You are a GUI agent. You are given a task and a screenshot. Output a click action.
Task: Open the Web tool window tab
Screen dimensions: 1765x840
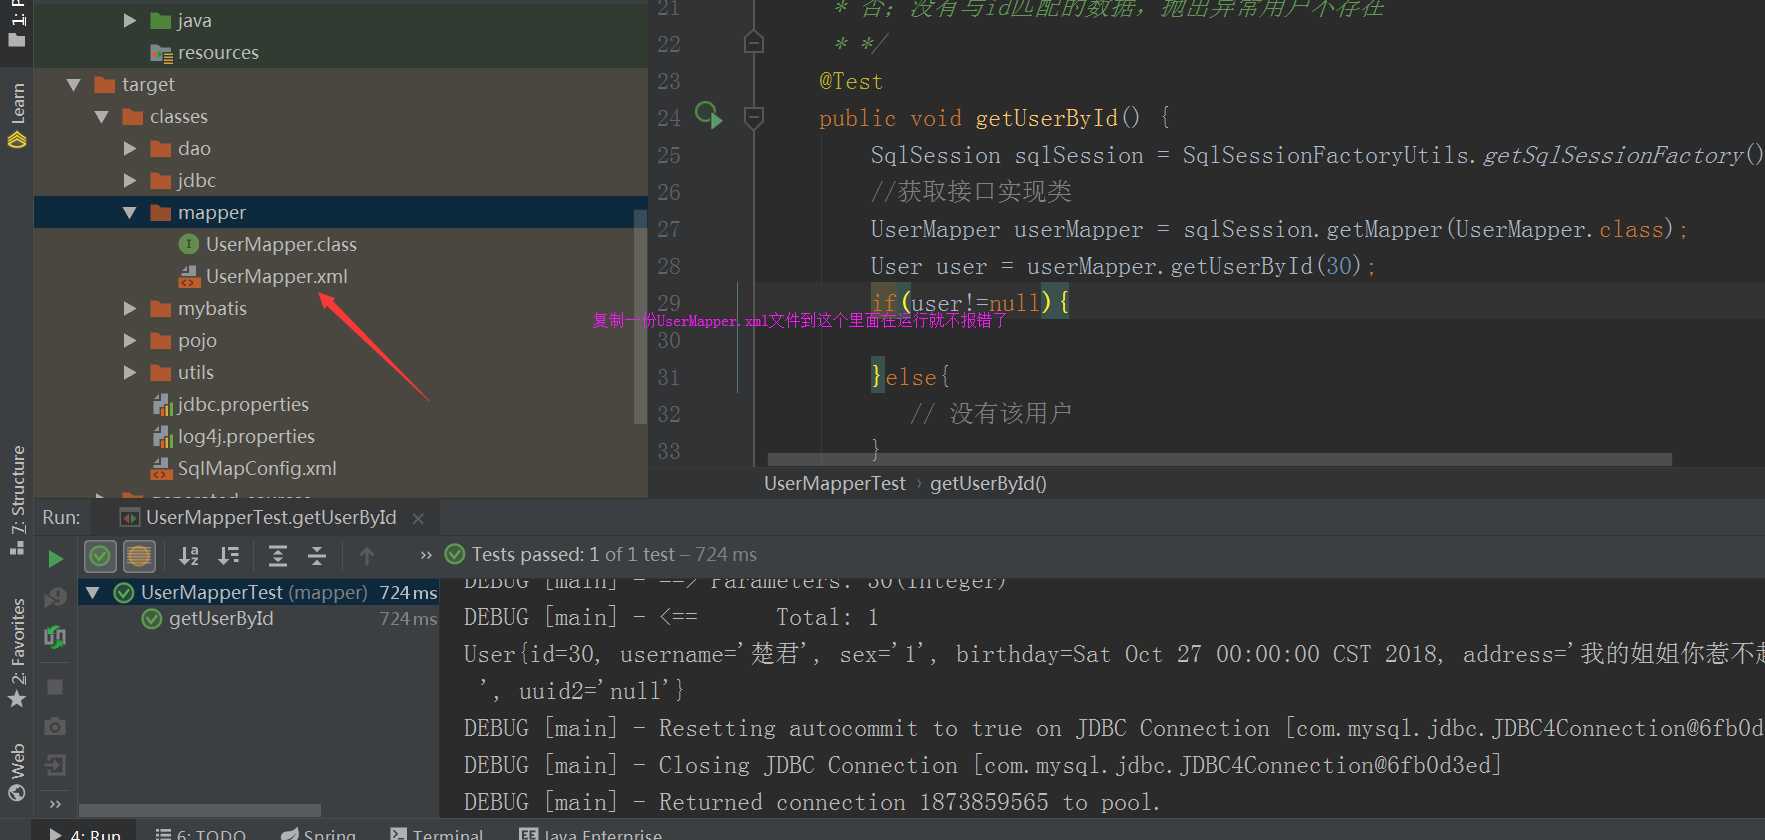click(x=17, y=771)
